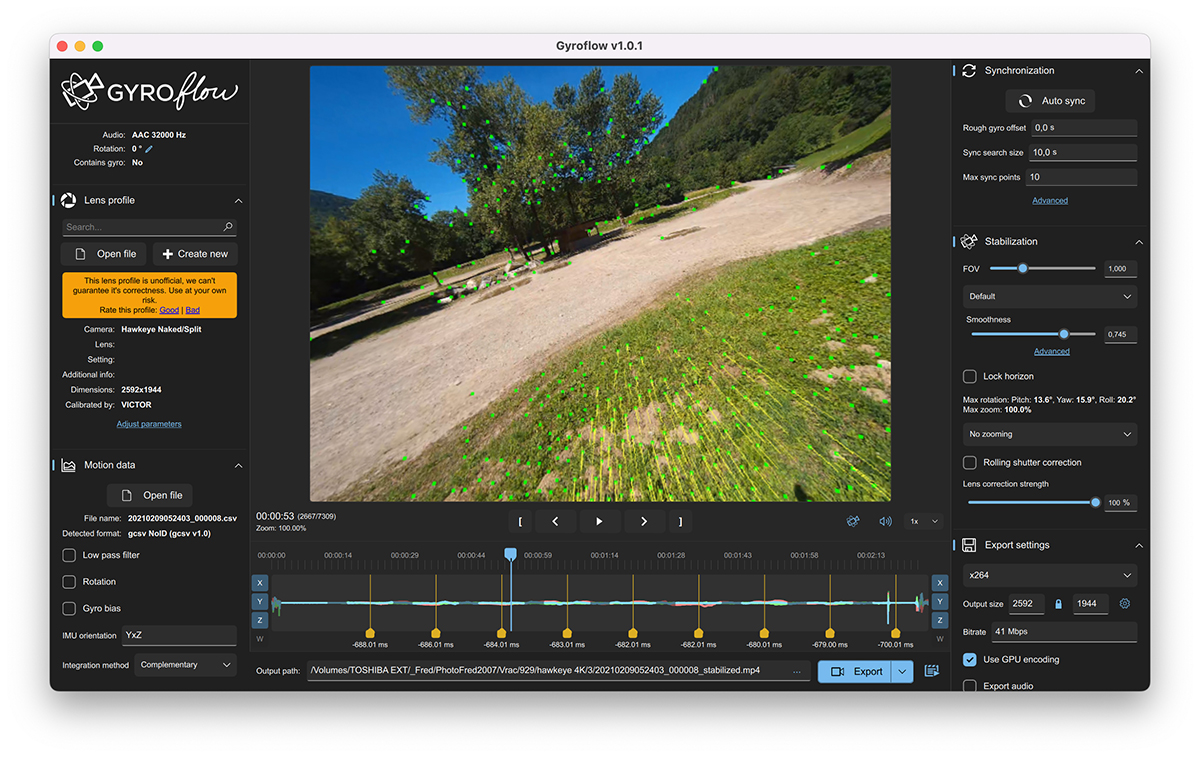Open the Default stabilization algorithm dropdown

tap(1050, 296)
